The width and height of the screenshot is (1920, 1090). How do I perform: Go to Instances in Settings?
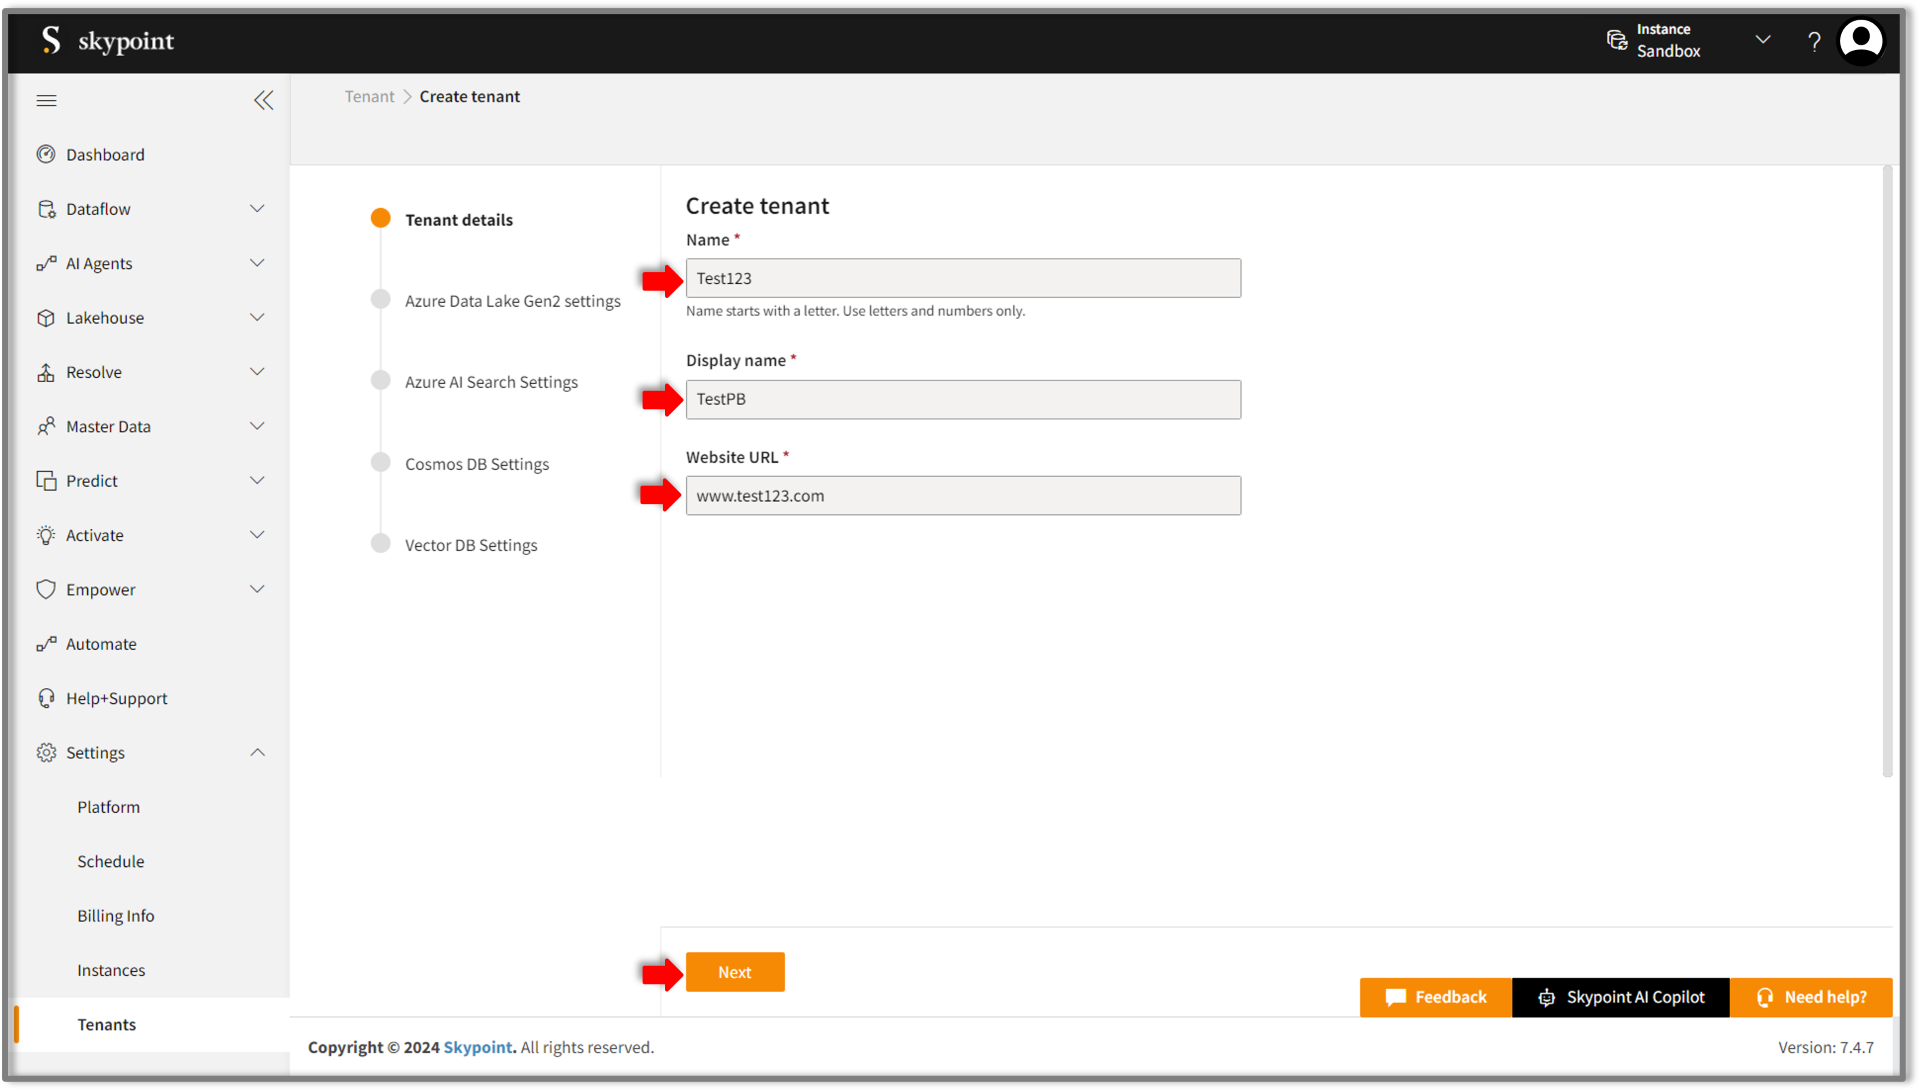point(111,970)
